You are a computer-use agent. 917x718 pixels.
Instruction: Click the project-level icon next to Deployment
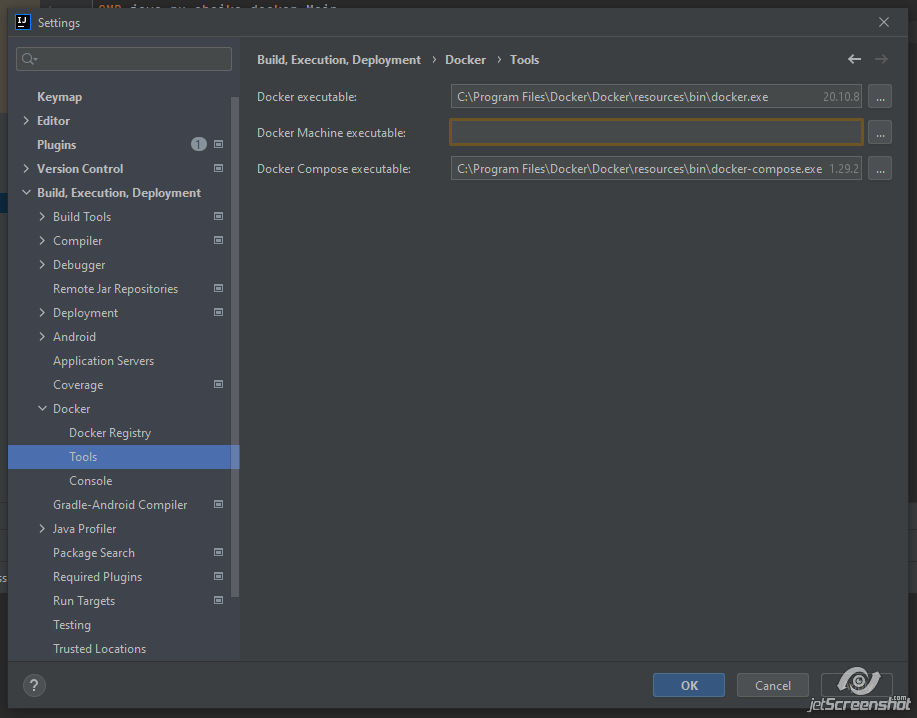click(x=218, y=312)
